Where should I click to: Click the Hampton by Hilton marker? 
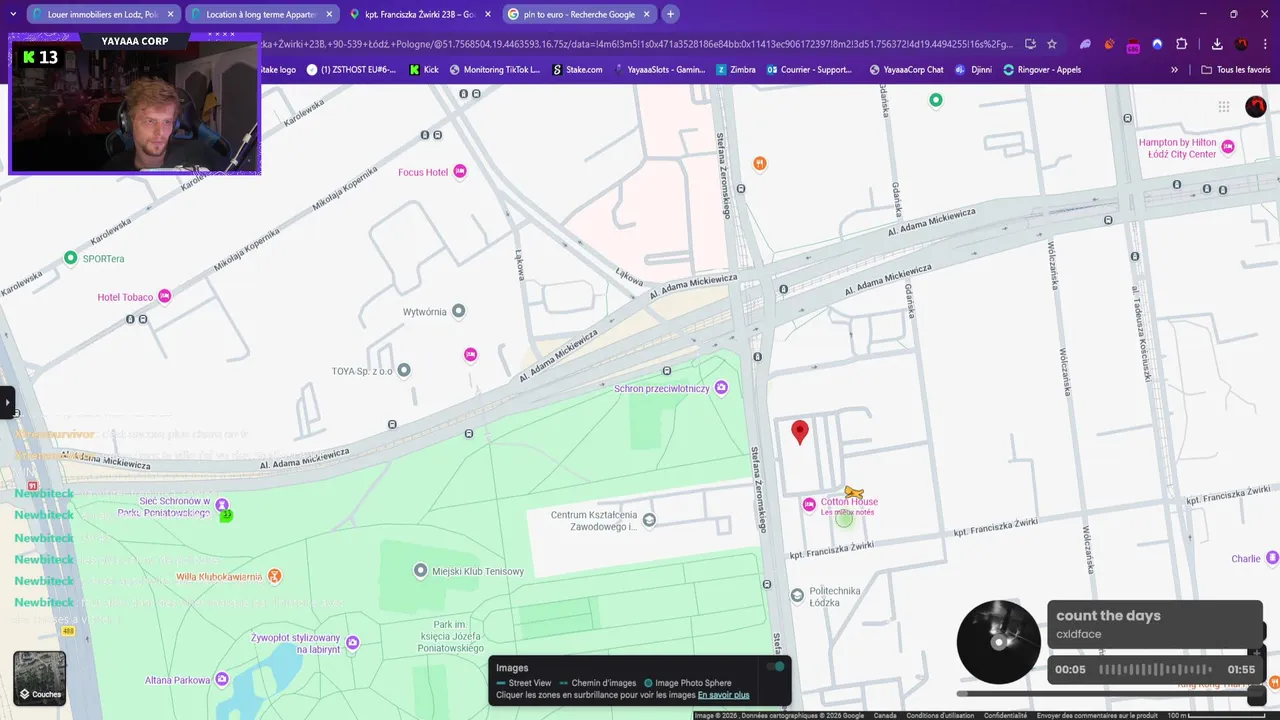(1228, 148)
